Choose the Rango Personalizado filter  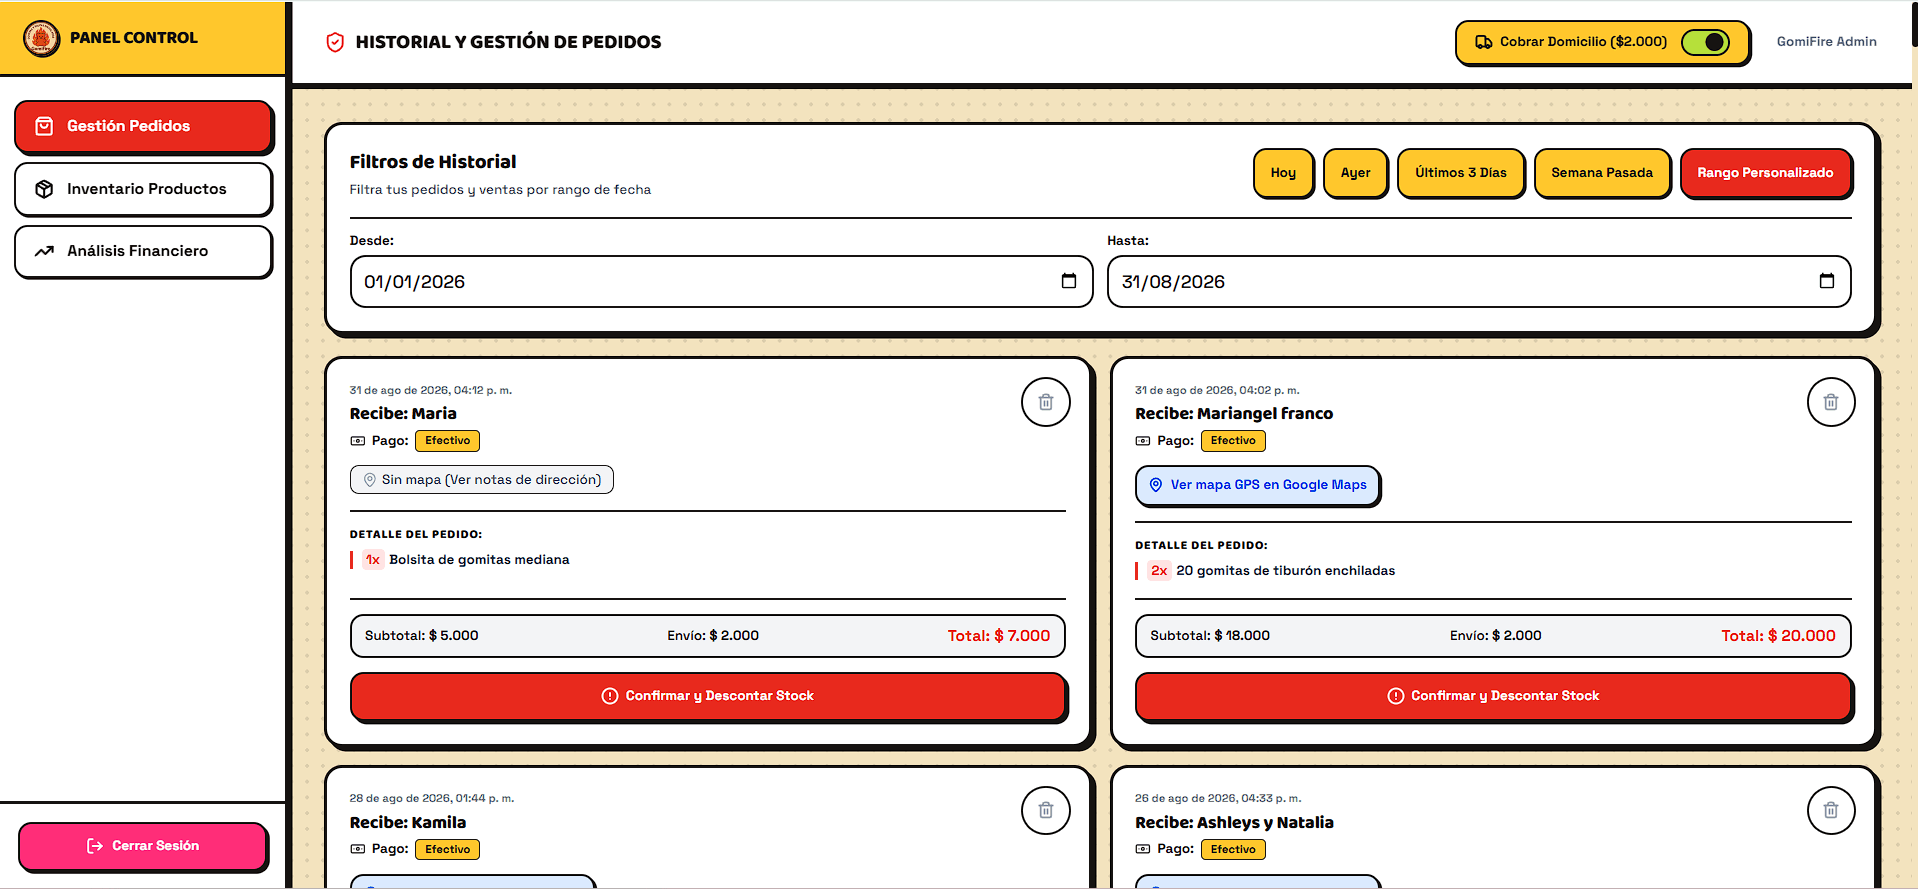click(x=1765, y=173)
